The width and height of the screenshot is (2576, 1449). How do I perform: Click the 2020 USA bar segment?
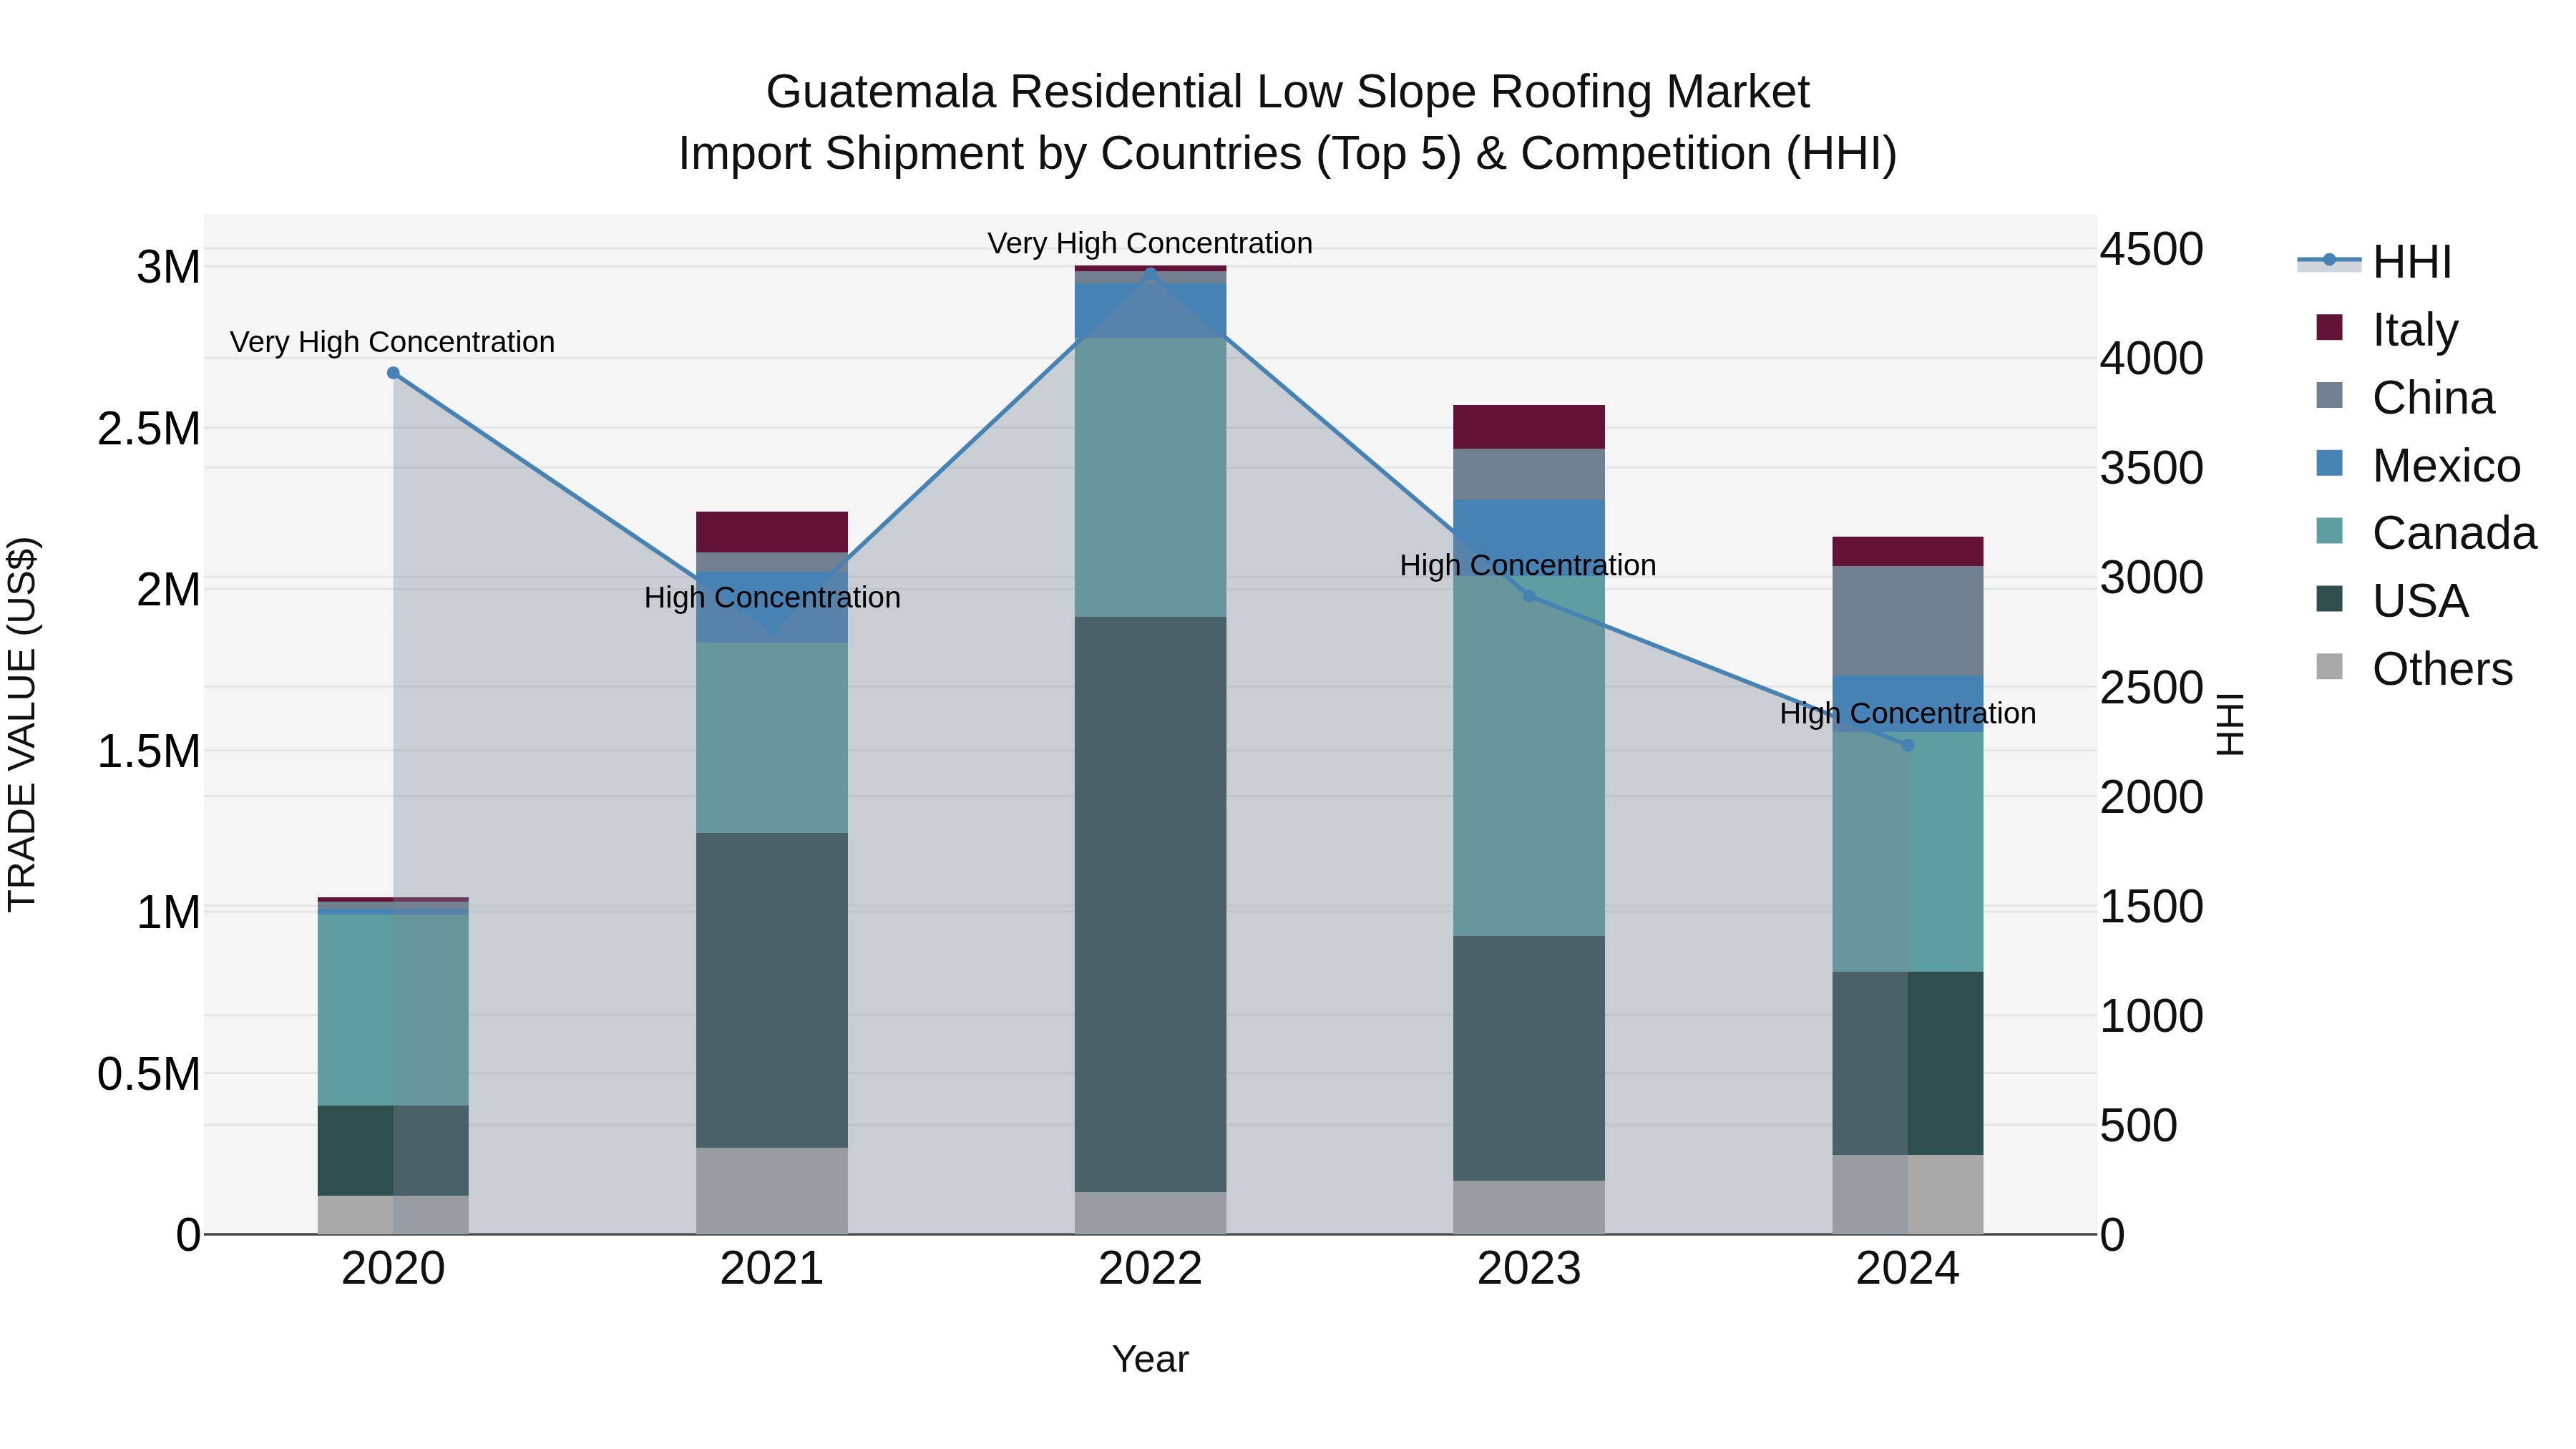pos(393,1151)
